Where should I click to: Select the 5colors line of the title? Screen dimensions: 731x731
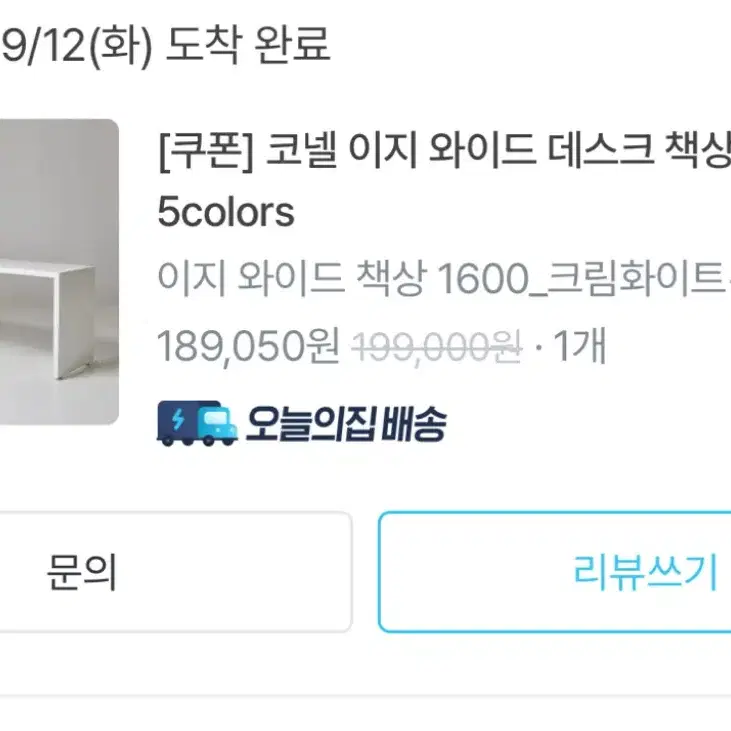226,213
